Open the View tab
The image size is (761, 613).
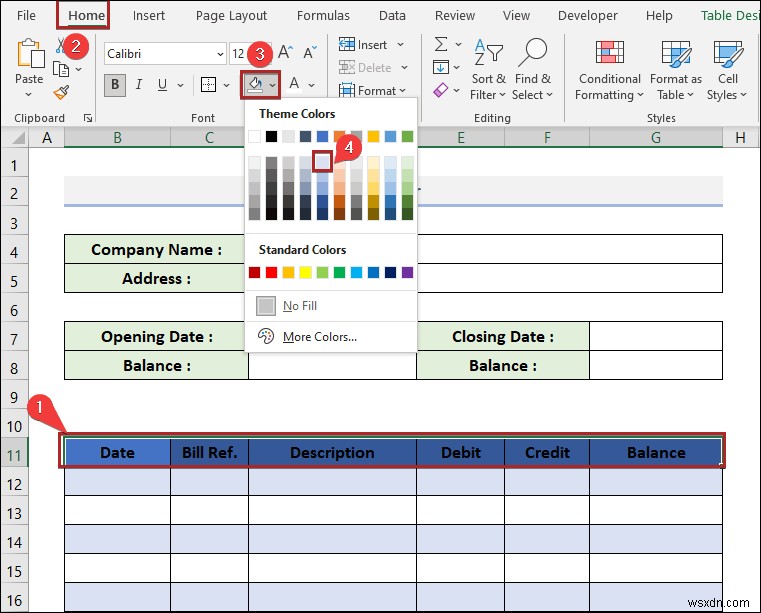pyautogui.click(x=516, y=16)
